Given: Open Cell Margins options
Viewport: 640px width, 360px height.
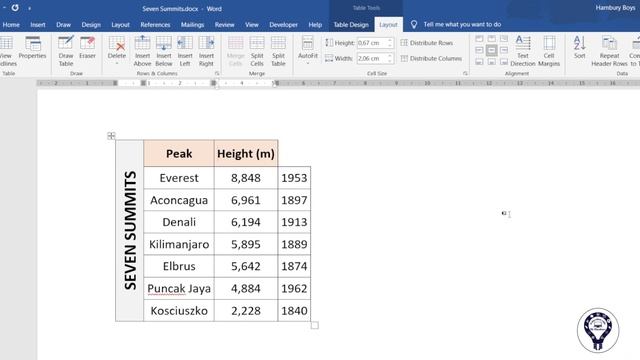Looking at the screenshot, I should coord(549,51).
